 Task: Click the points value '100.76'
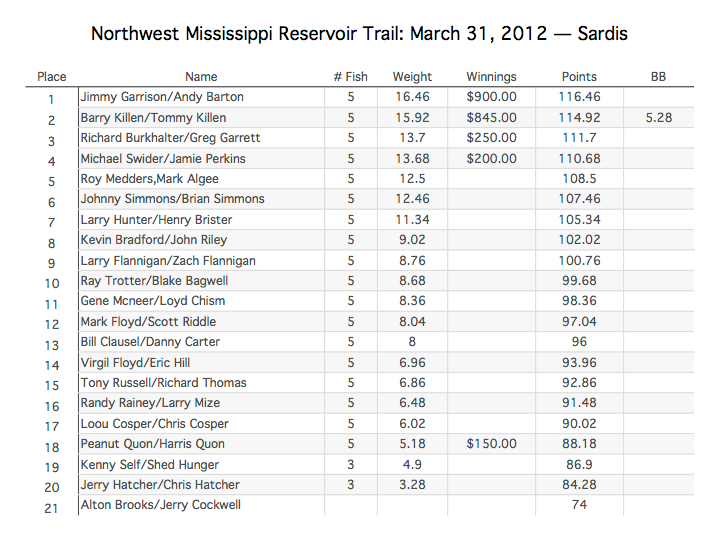579,260
